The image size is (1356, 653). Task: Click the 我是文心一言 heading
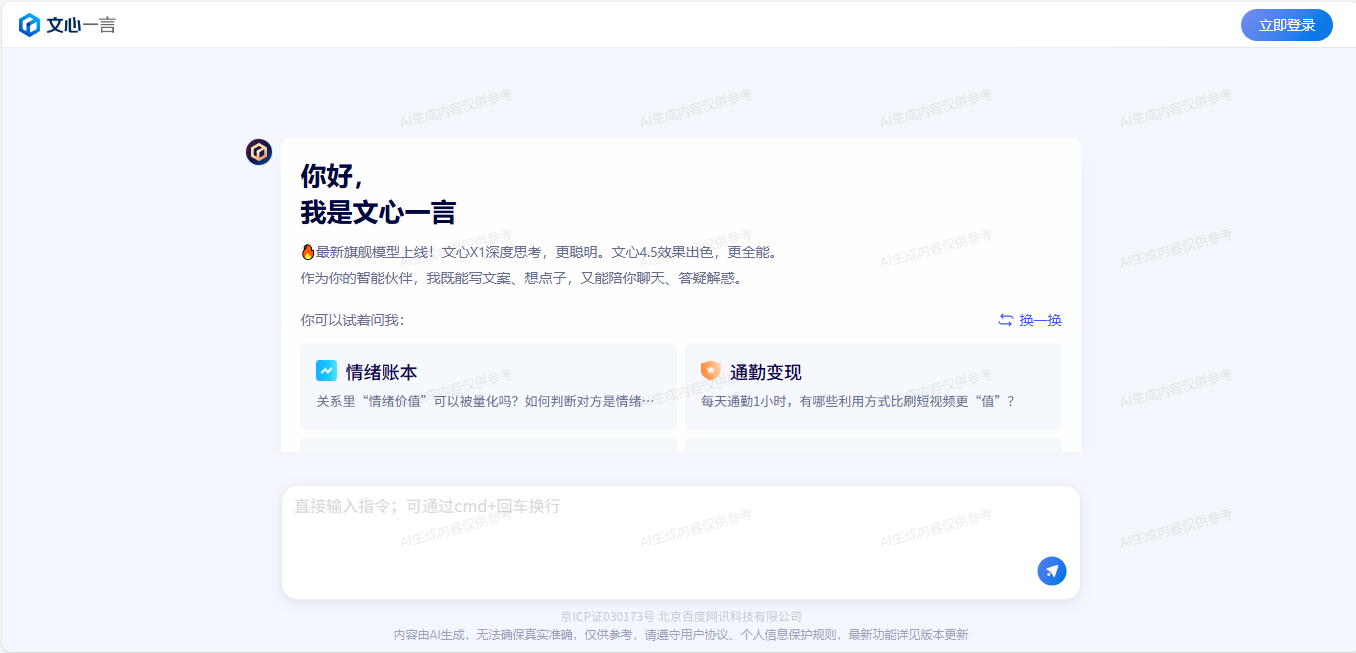point(378,212)
